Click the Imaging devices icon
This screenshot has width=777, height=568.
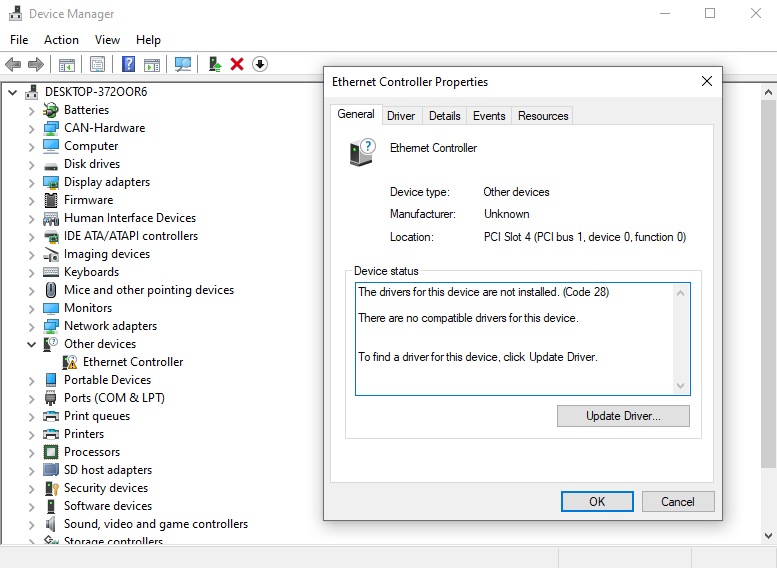click(x=51, y=254)
